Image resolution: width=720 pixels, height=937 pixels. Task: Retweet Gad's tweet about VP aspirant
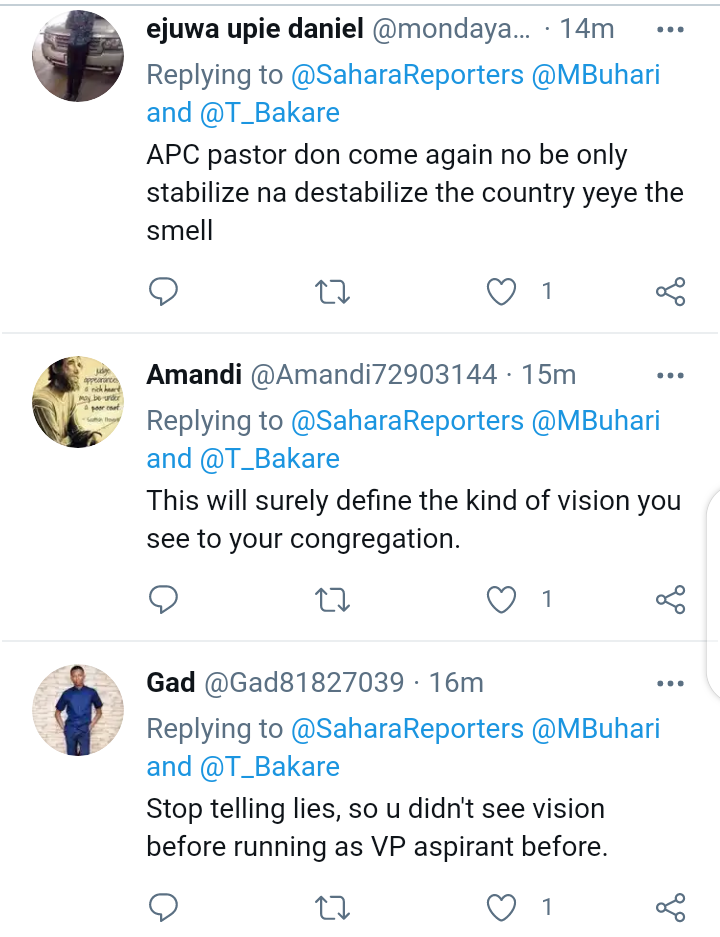point(332,908)
